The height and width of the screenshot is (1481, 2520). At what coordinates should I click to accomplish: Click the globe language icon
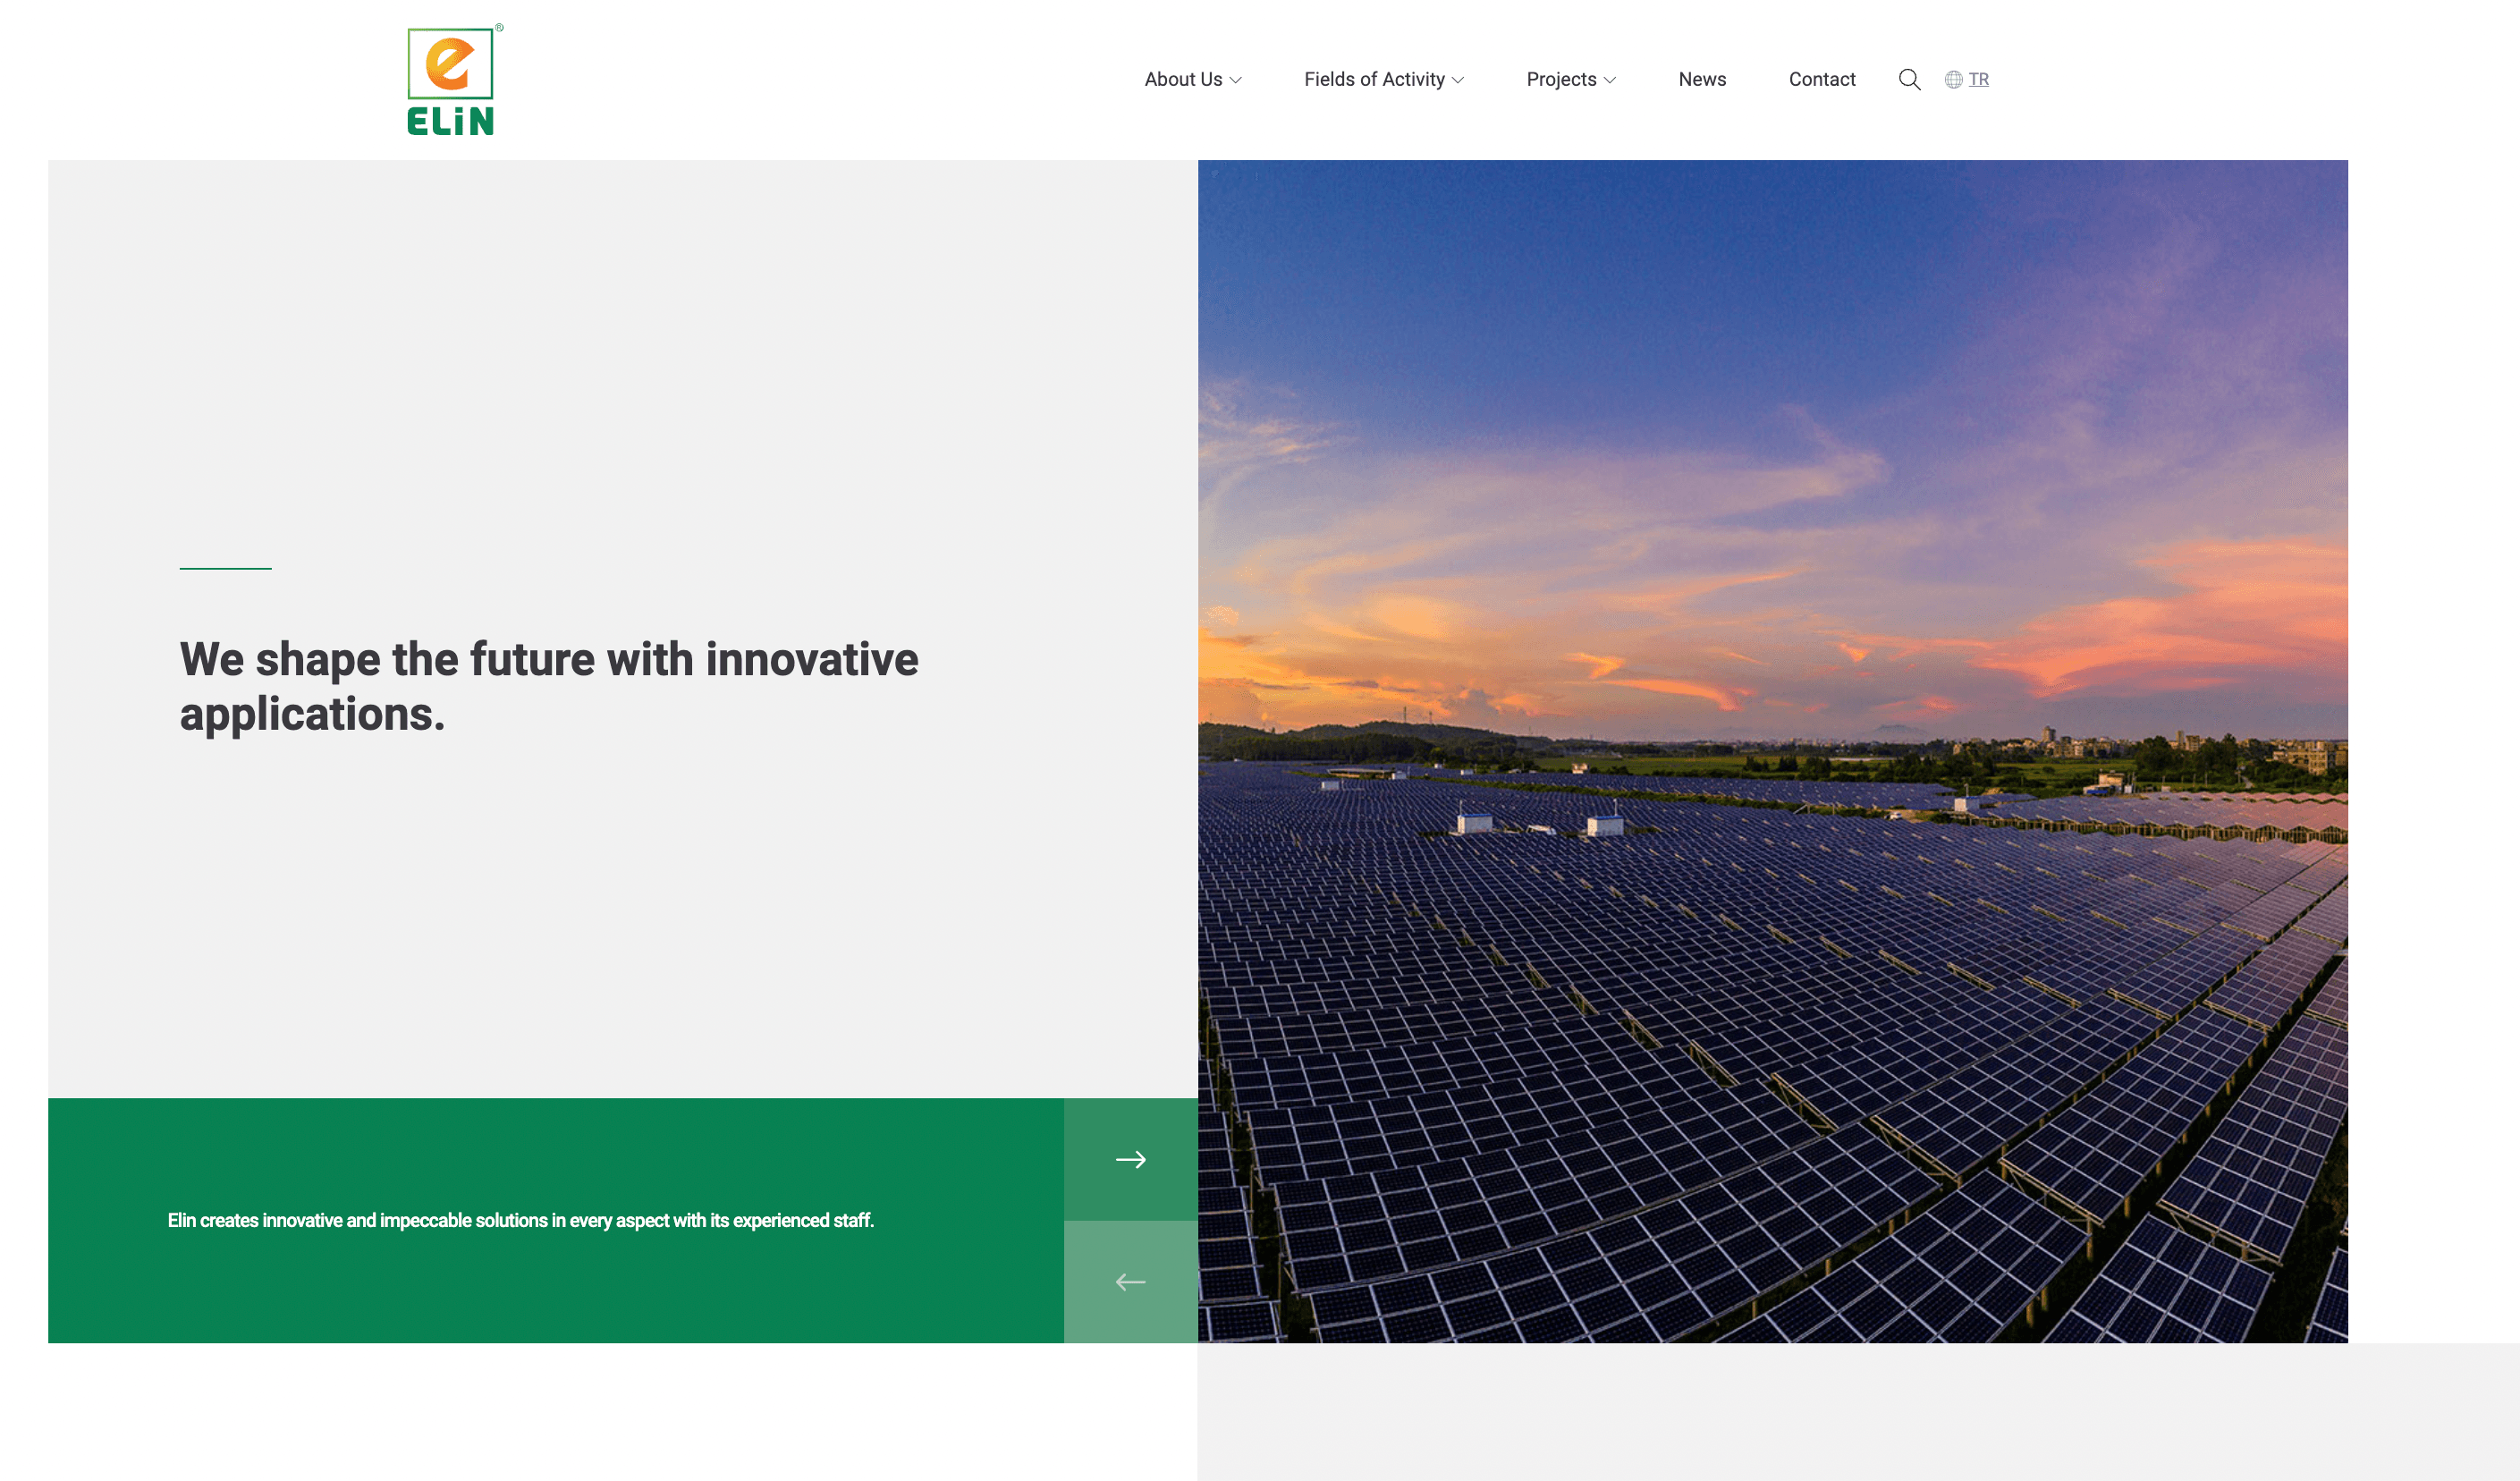[1953, 79]
